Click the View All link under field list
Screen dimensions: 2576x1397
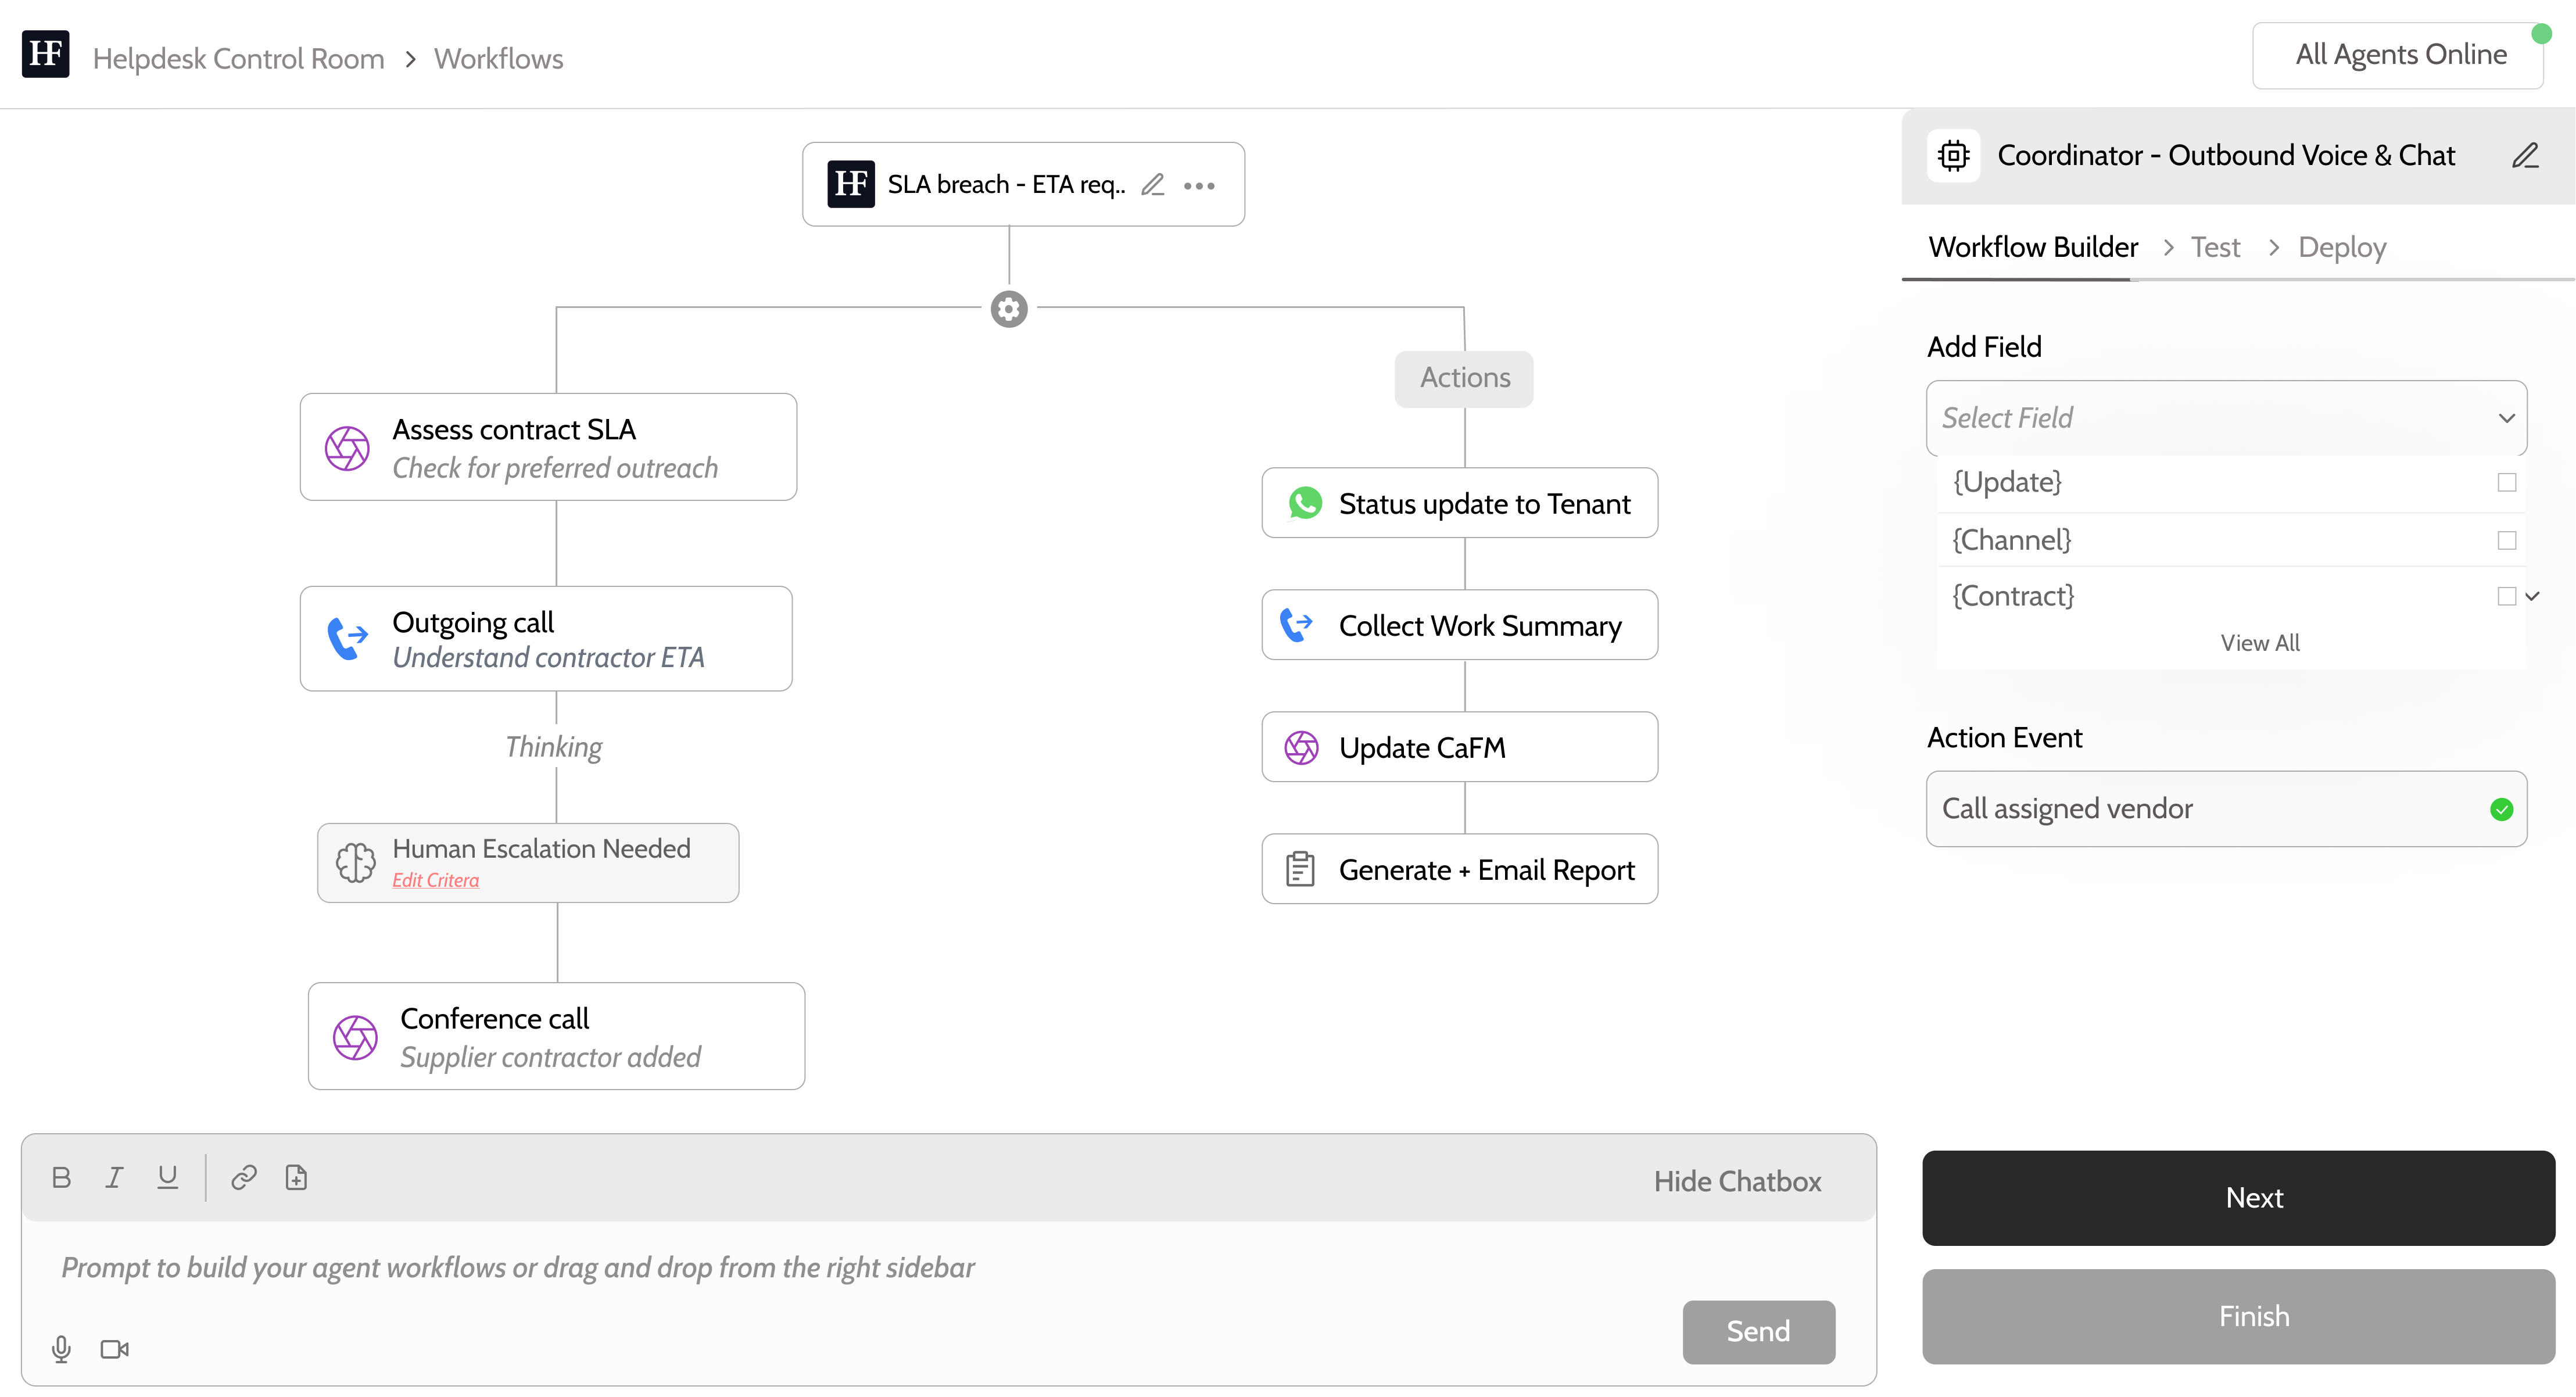(2262, 642)
